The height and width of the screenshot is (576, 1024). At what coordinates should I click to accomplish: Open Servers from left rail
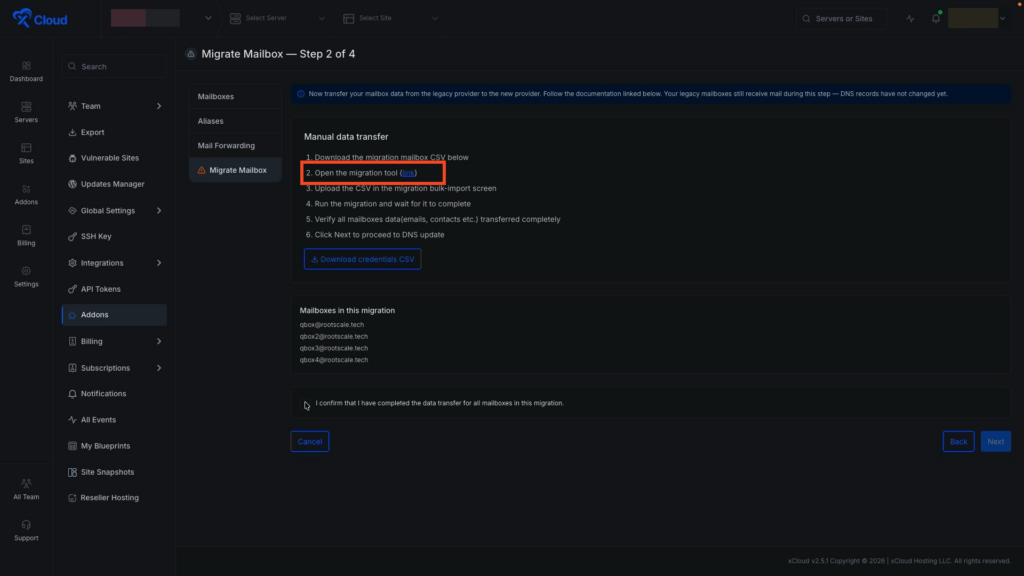[26, 113]
